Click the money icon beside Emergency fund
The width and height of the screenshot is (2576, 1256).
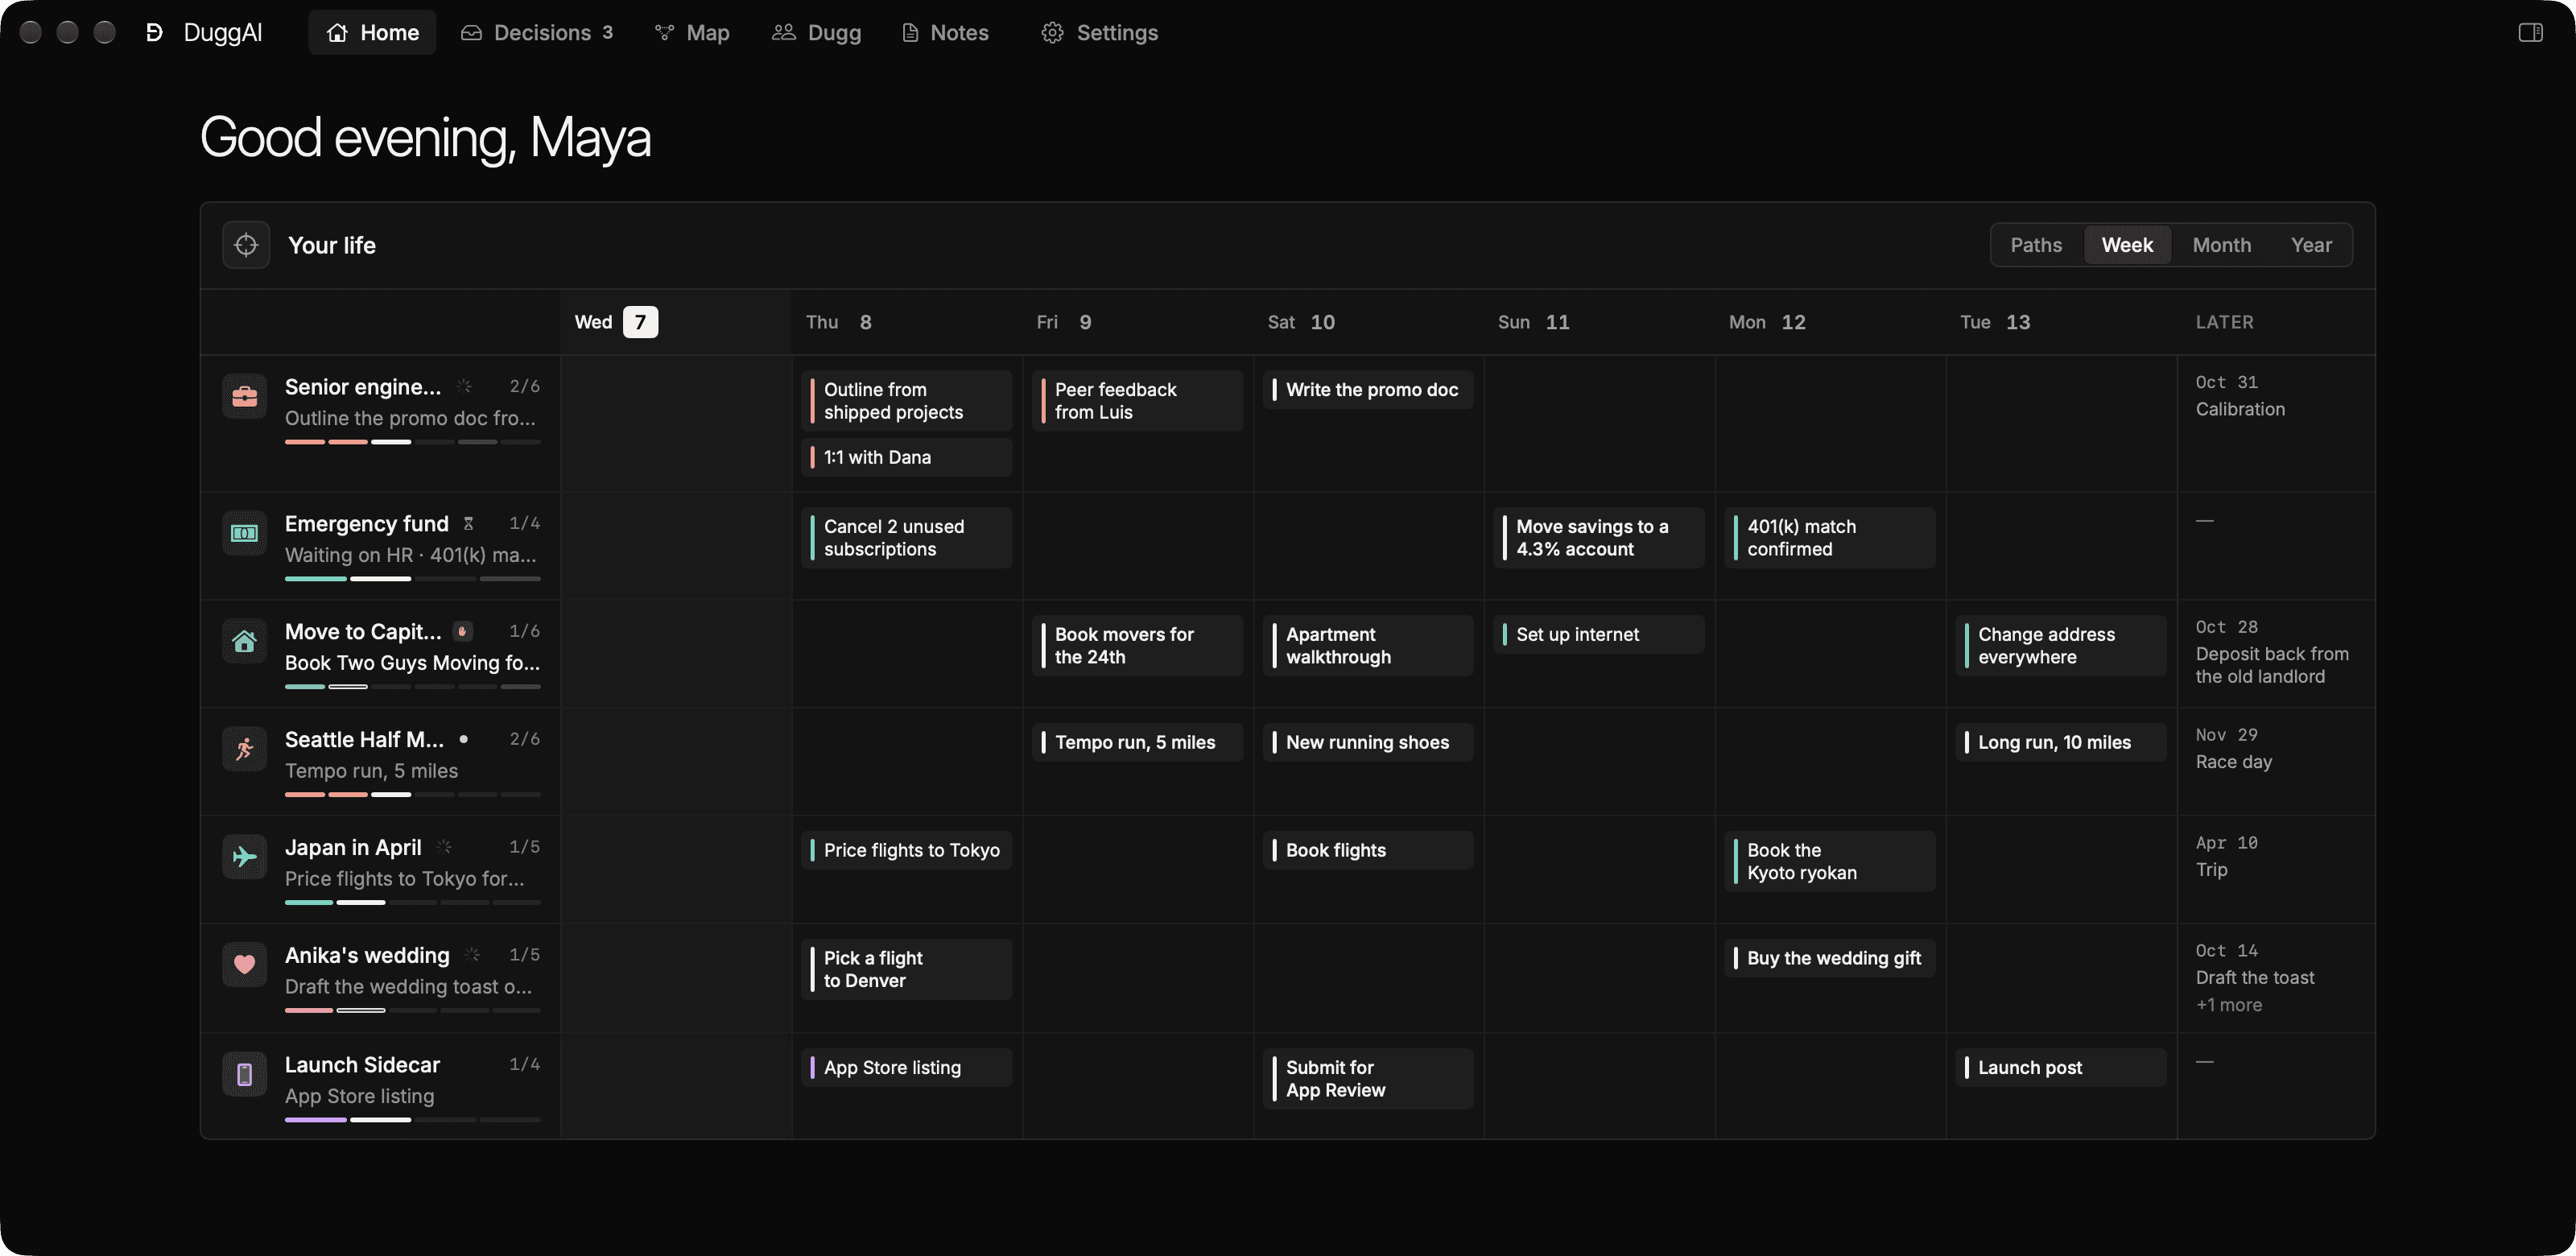point(244,533)
